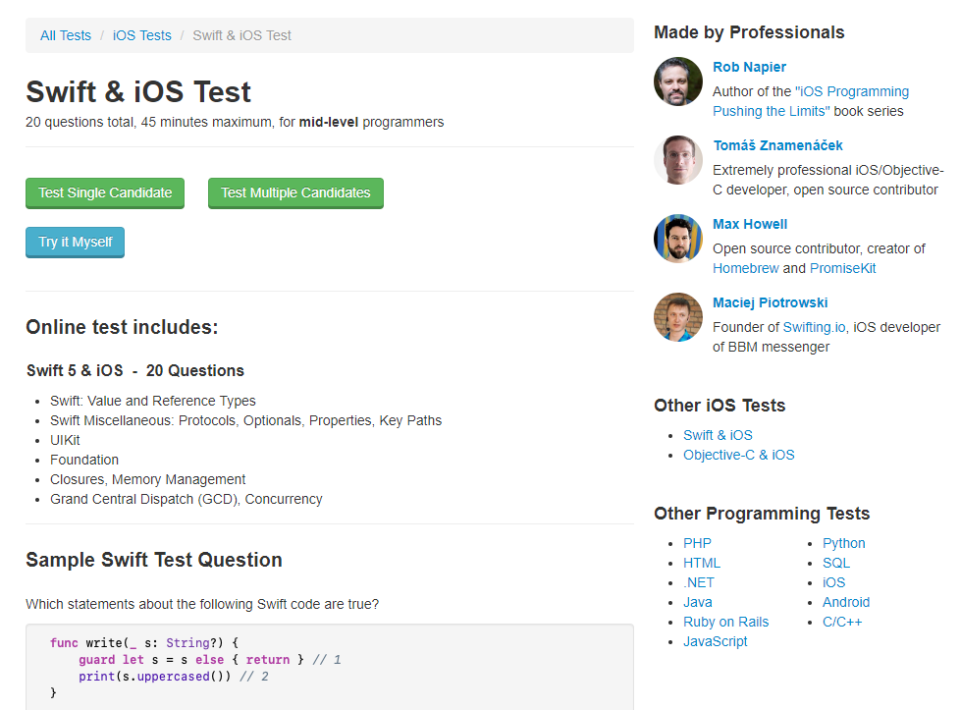This screenshot has width=960, height=710.
Task: Open the Ruby on Rails test
Action: coord(725,622)
